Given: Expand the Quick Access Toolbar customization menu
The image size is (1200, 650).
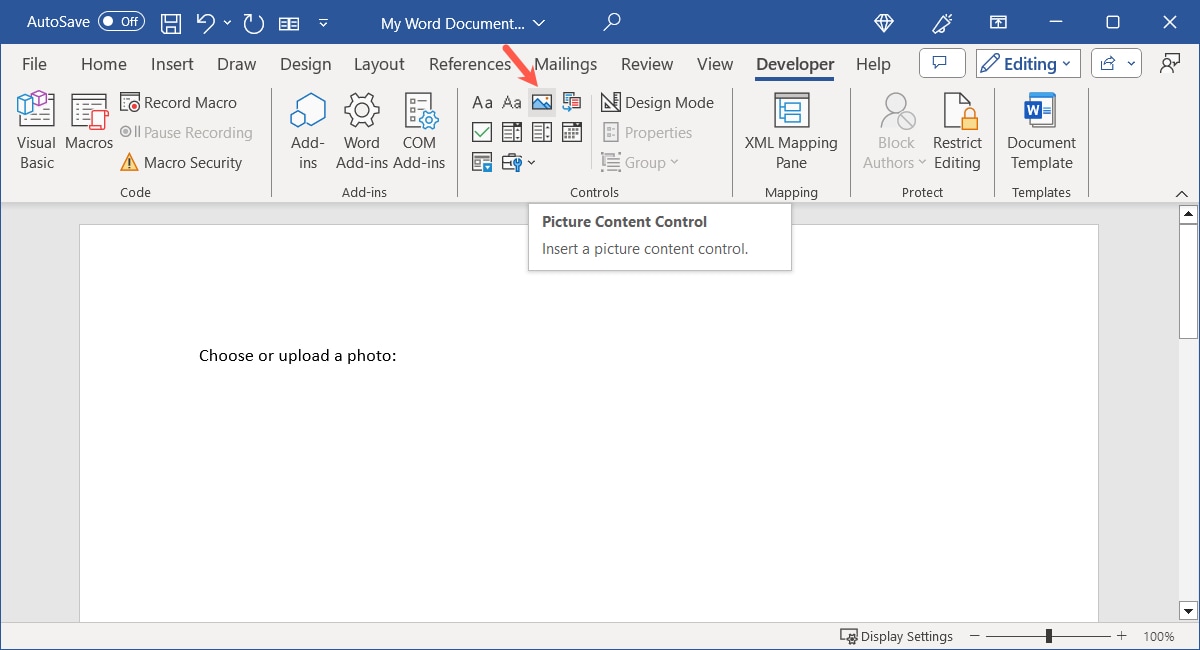Looking at the screenshot, I should coord(323,22).
